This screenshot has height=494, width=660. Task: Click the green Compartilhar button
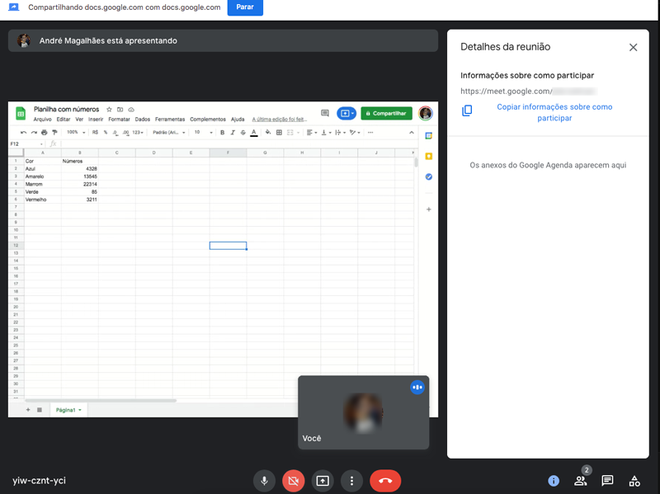386,113
